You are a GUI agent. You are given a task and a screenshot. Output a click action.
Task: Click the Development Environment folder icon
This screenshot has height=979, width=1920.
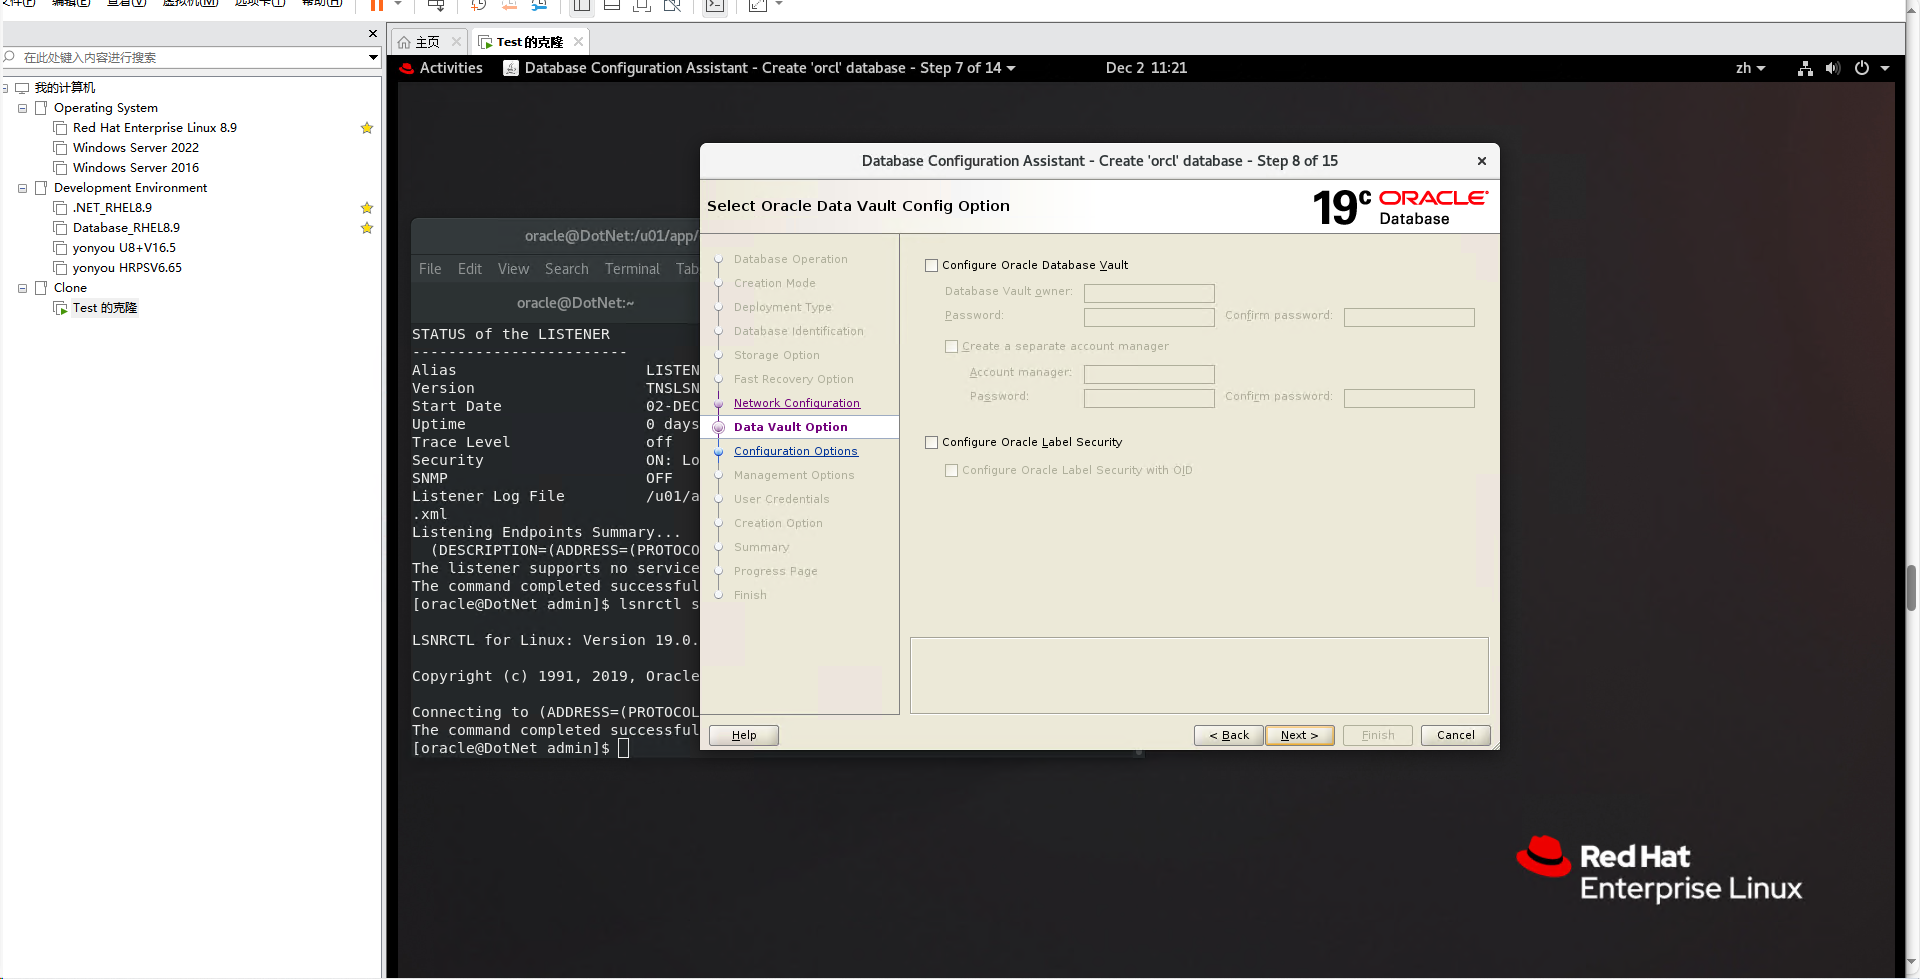(41, 188)
